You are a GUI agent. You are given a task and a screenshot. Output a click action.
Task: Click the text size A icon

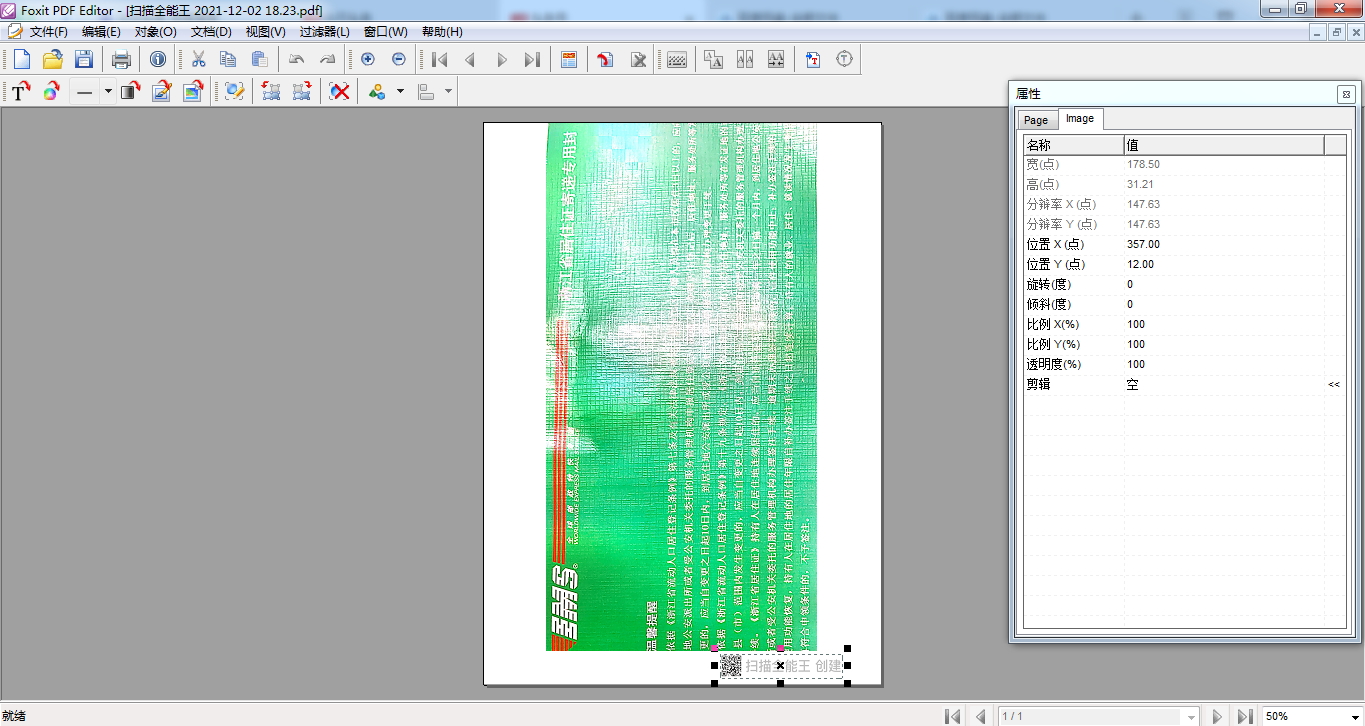click(713, 59)
